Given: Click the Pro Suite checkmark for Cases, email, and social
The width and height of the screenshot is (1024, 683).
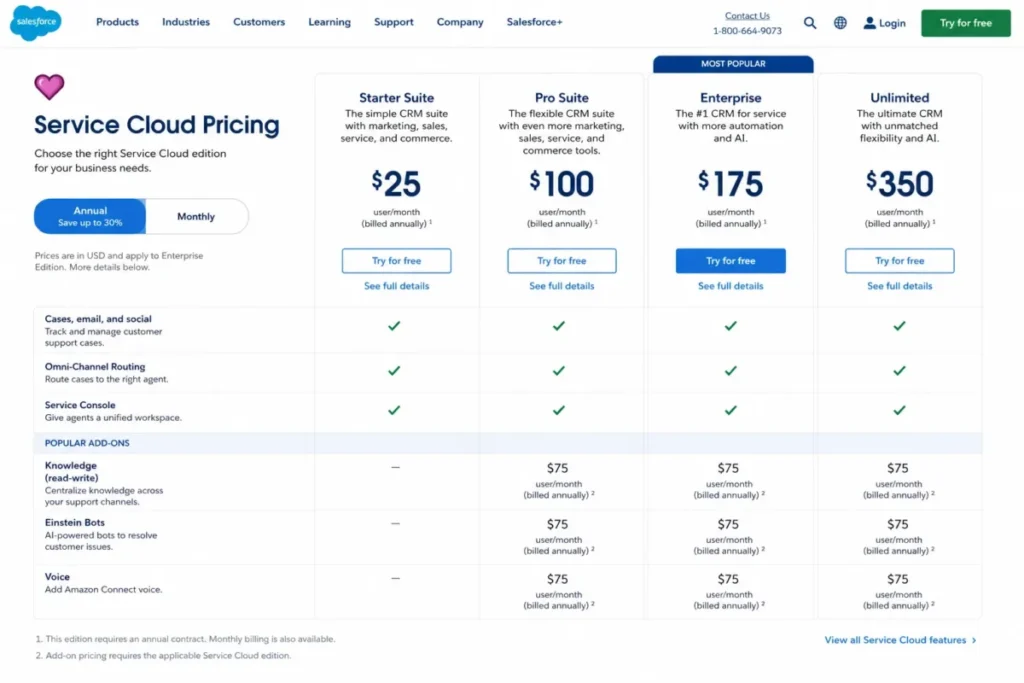Looking at the screenshot, I should click(x=558, y=325).
